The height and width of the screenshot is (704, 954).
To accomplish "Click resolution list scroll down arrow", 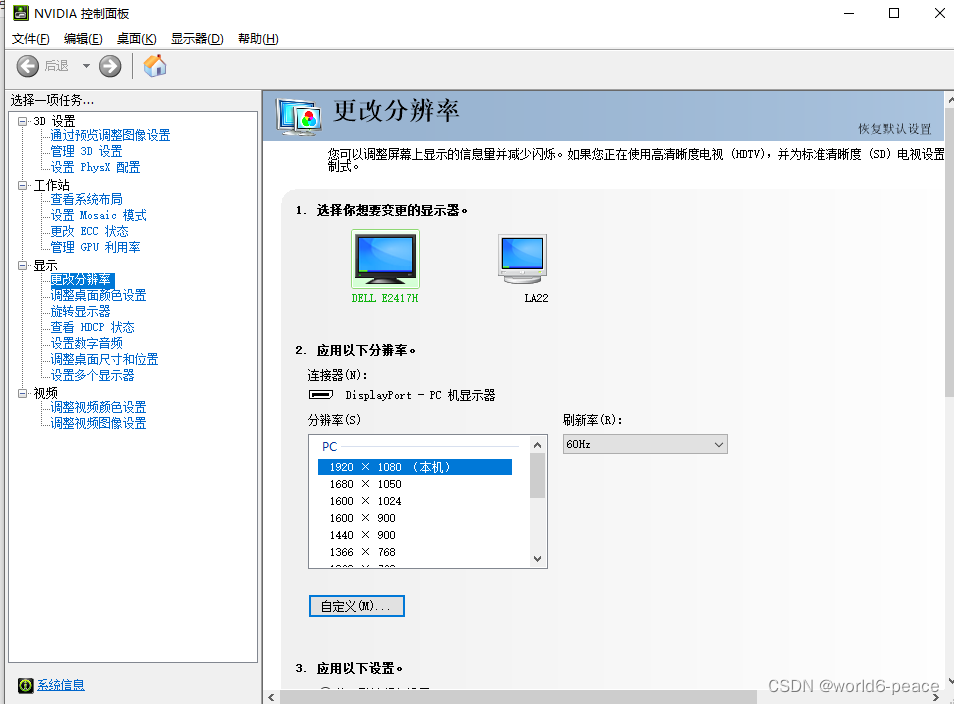I will point(537,559).
